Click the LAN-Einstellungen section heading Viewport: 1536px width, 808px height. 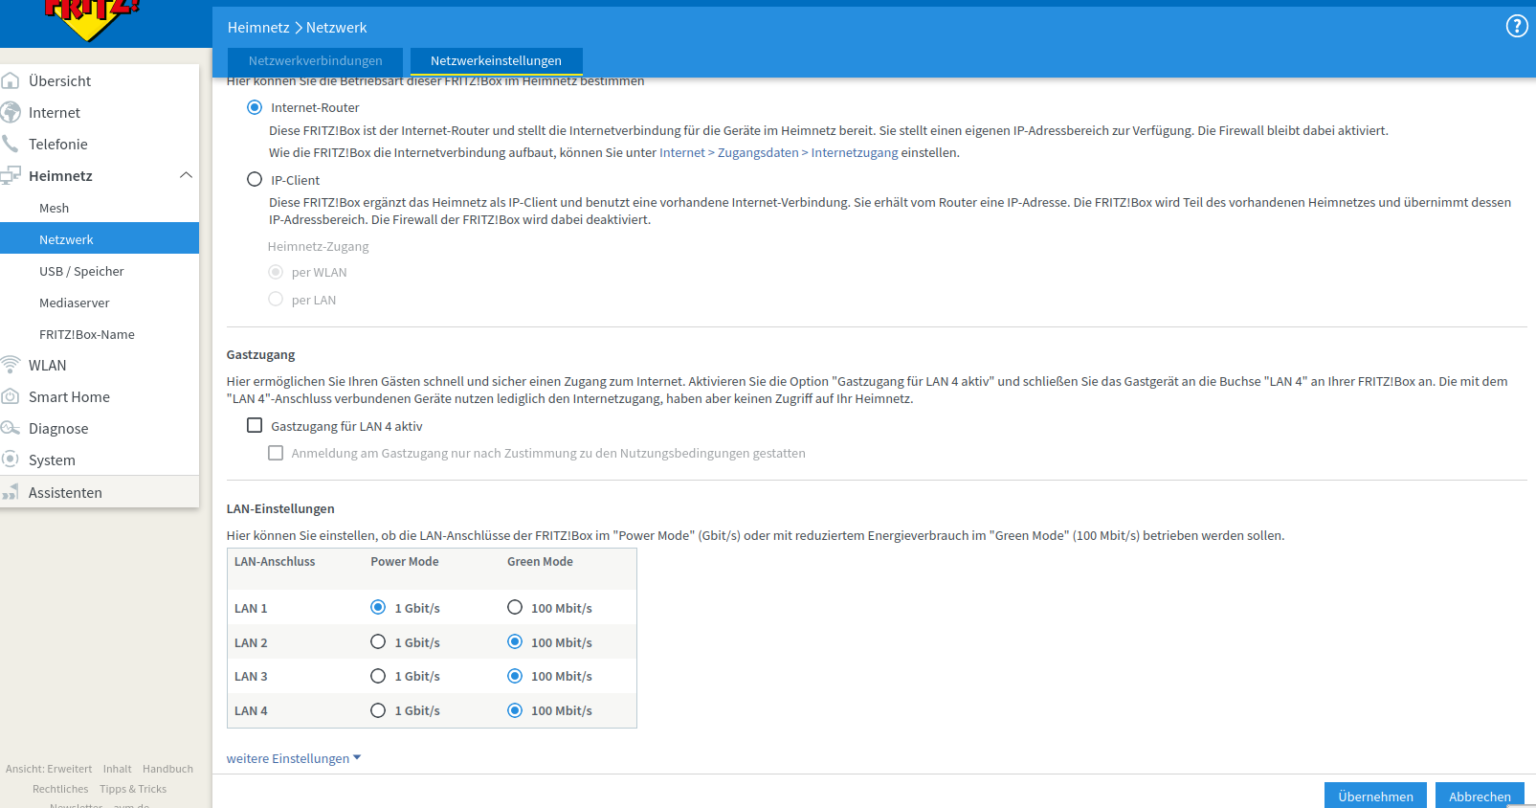point(281,509)
